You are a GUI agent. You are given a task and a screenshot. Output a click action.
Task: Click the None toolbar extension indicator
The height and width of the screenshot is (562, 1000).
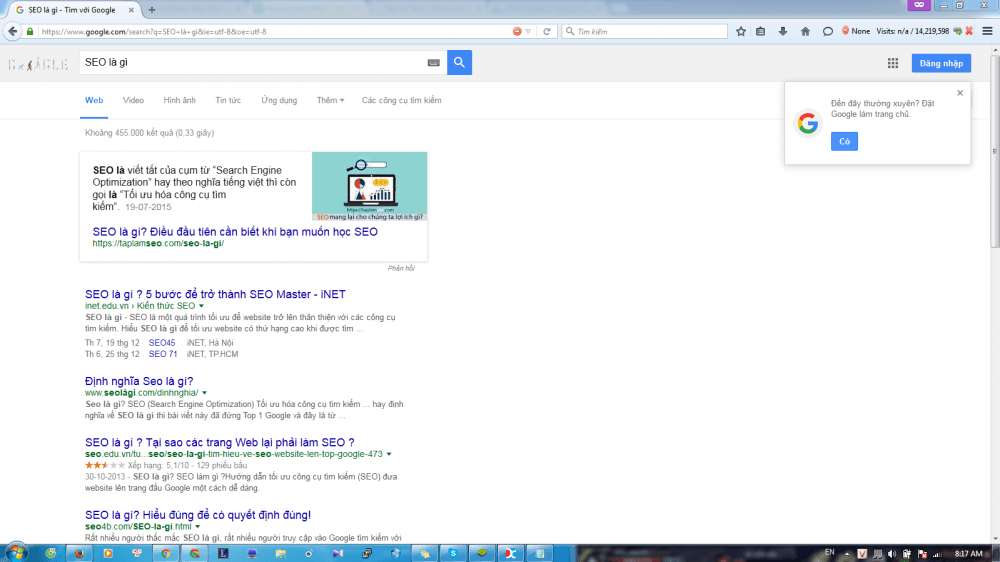[856, 31]
